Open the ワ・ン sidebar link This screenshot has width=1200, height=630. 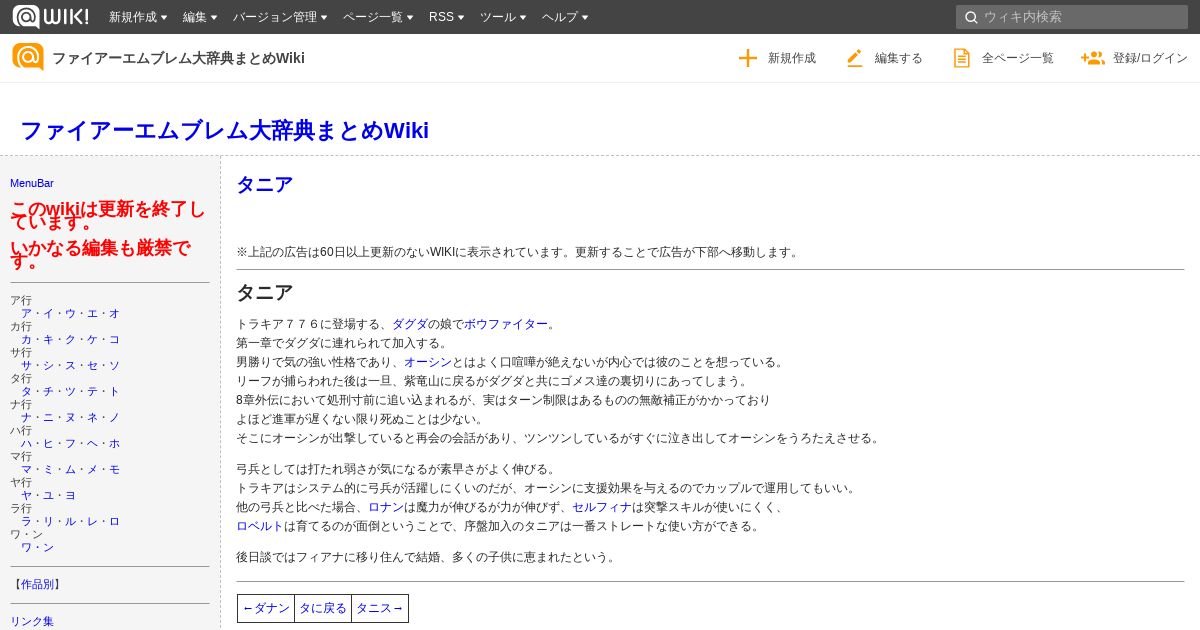[x=37, y=547]
